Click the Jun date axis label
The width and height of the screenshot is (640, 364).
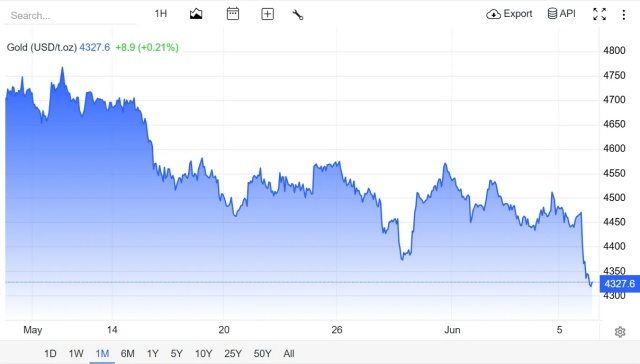[x=452, y=330]
